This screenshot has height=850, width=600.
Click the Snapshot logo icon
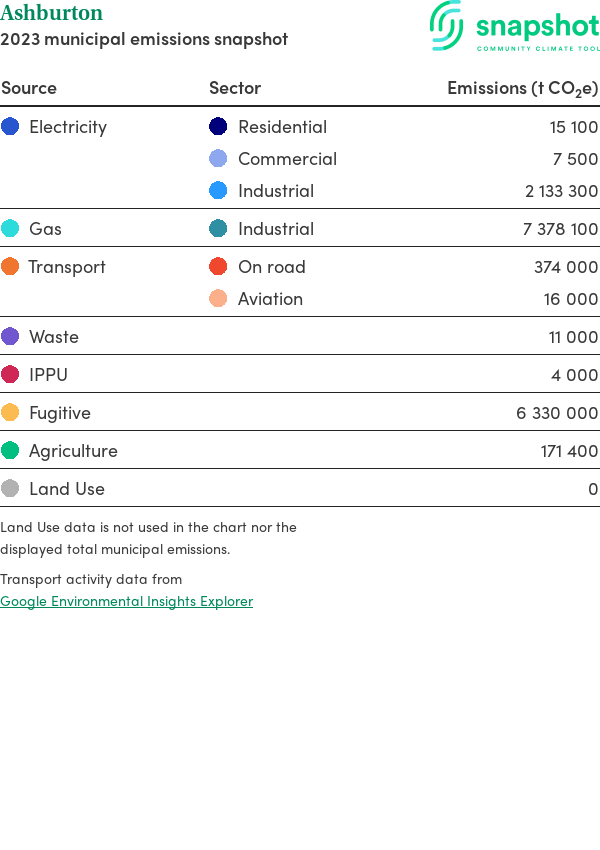click(x=447, y=25)
